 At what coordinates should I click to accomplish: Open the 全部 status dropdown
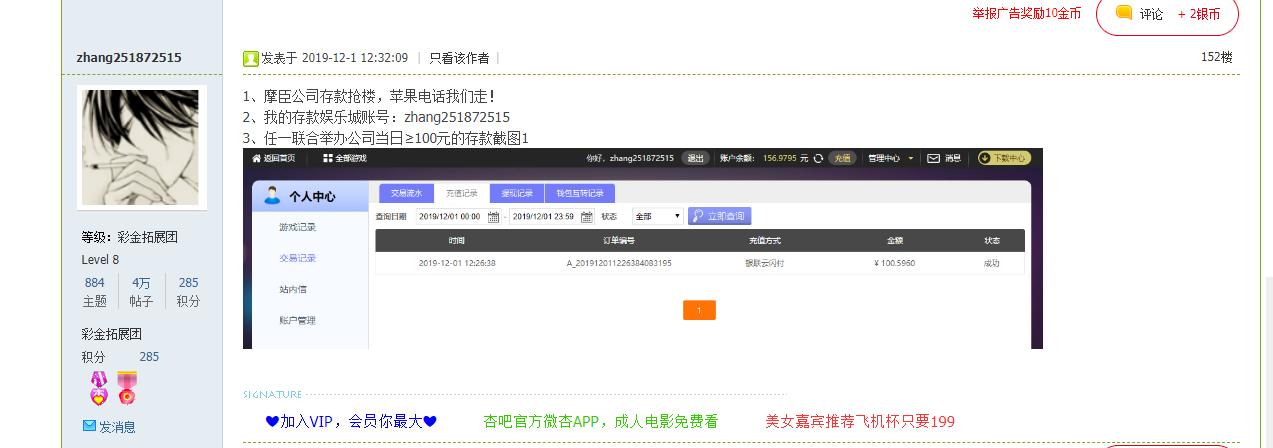[x=657, y=216]
